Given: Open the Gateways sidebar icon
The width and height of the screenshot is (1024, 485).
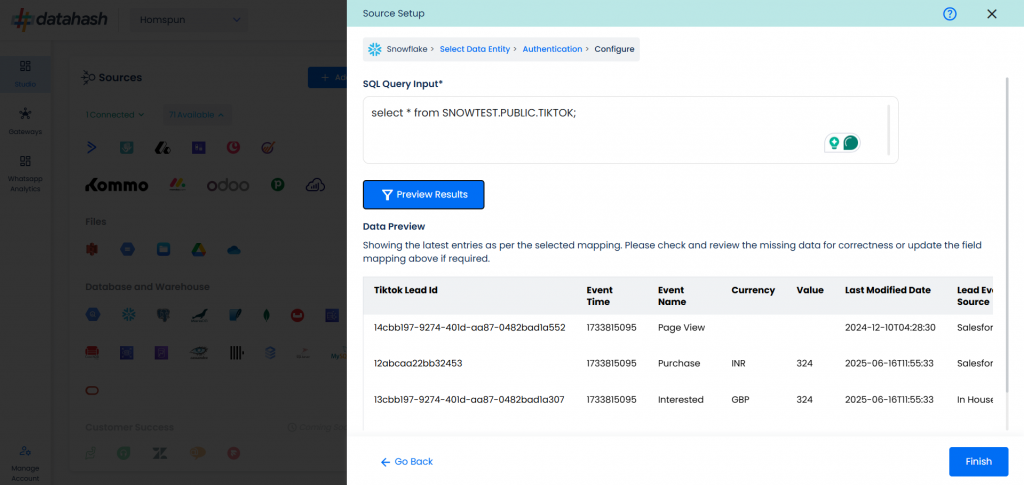Looking at the screenshot, I should [x=25, y=121].
